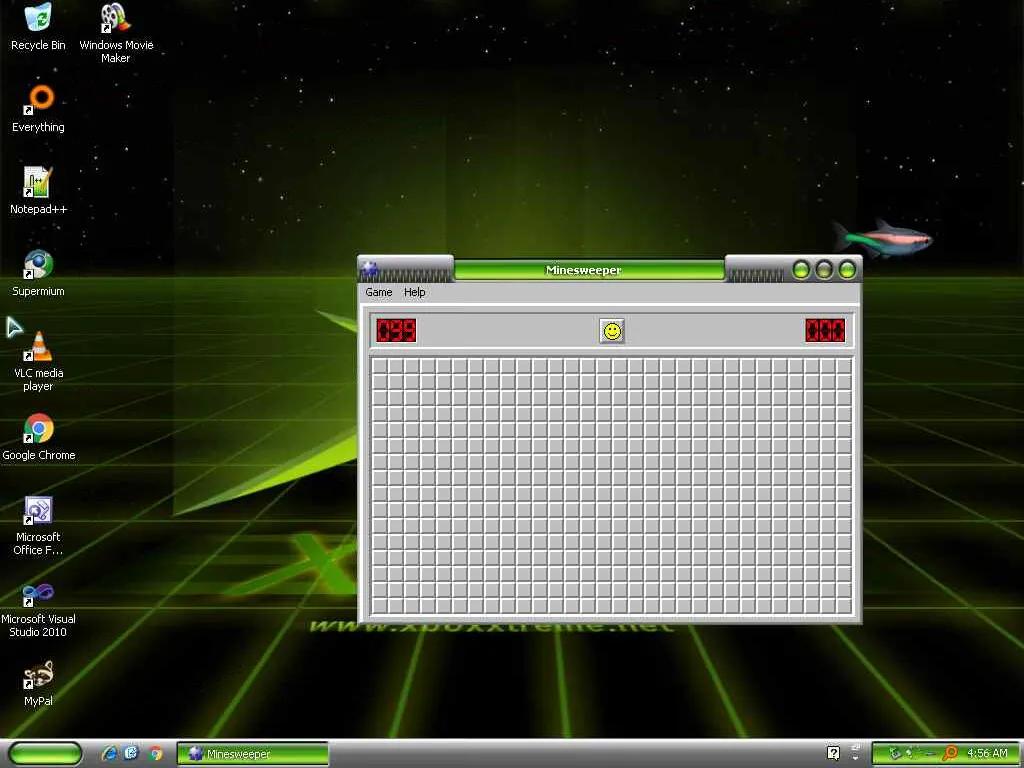Select the Google Chrome desktop shortcut
This screenshot has width=1024, height=768.
[39, 436]
